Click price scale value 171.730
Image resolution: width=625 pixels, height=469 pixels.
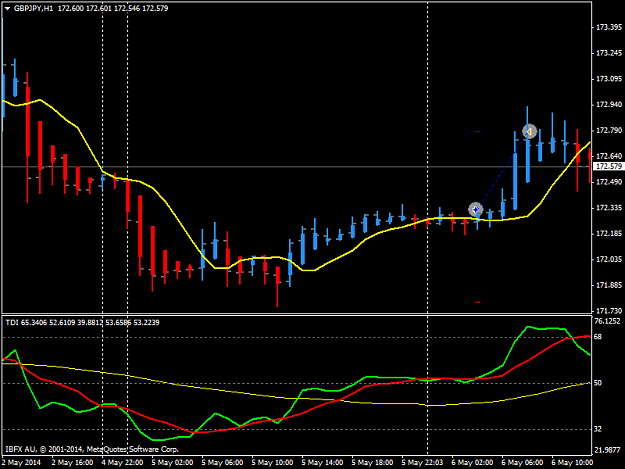click(x=609, y=310)
